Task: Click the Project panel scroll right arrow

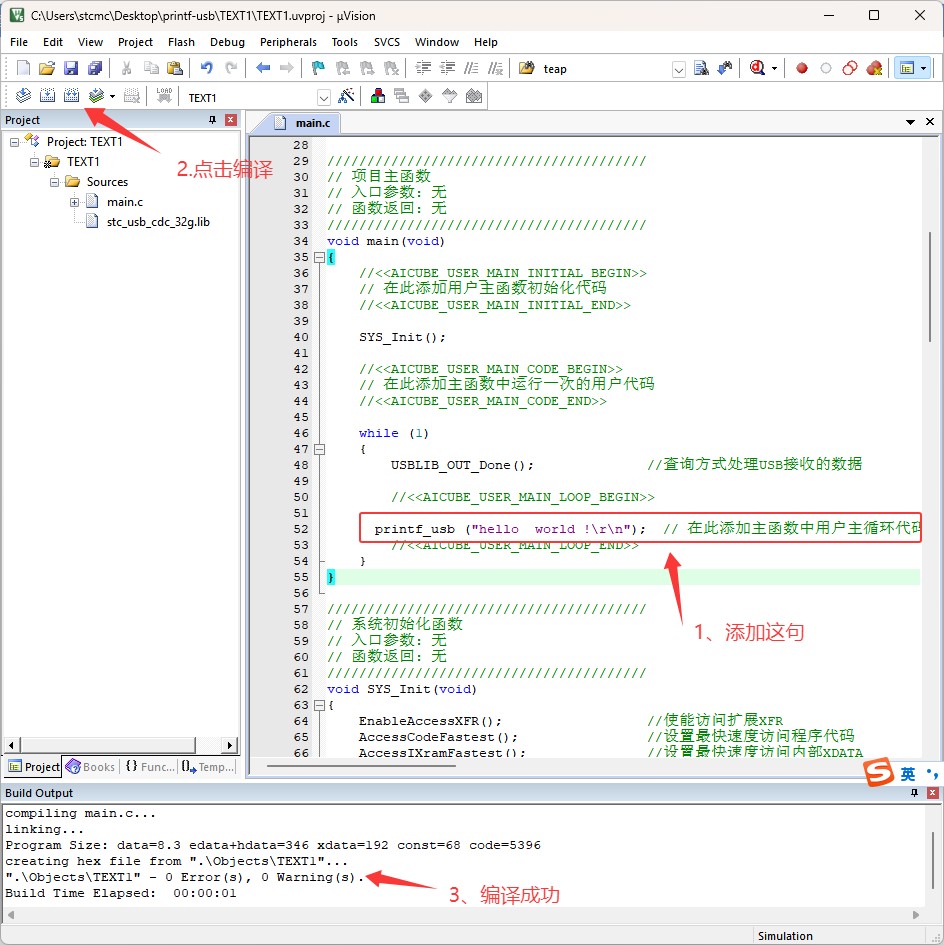Action: point(229,746)
